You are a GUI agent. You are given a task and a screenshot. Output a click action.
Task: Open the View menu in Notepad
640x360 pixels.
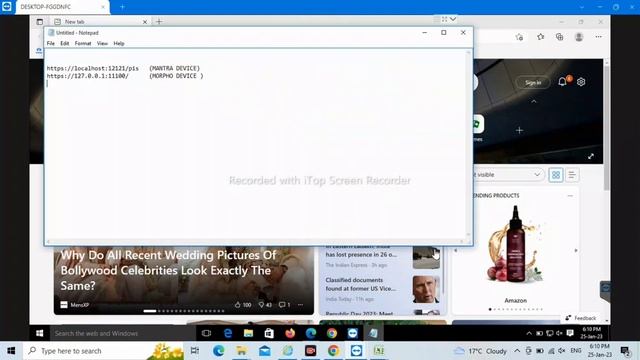click(x=102, y=43)
